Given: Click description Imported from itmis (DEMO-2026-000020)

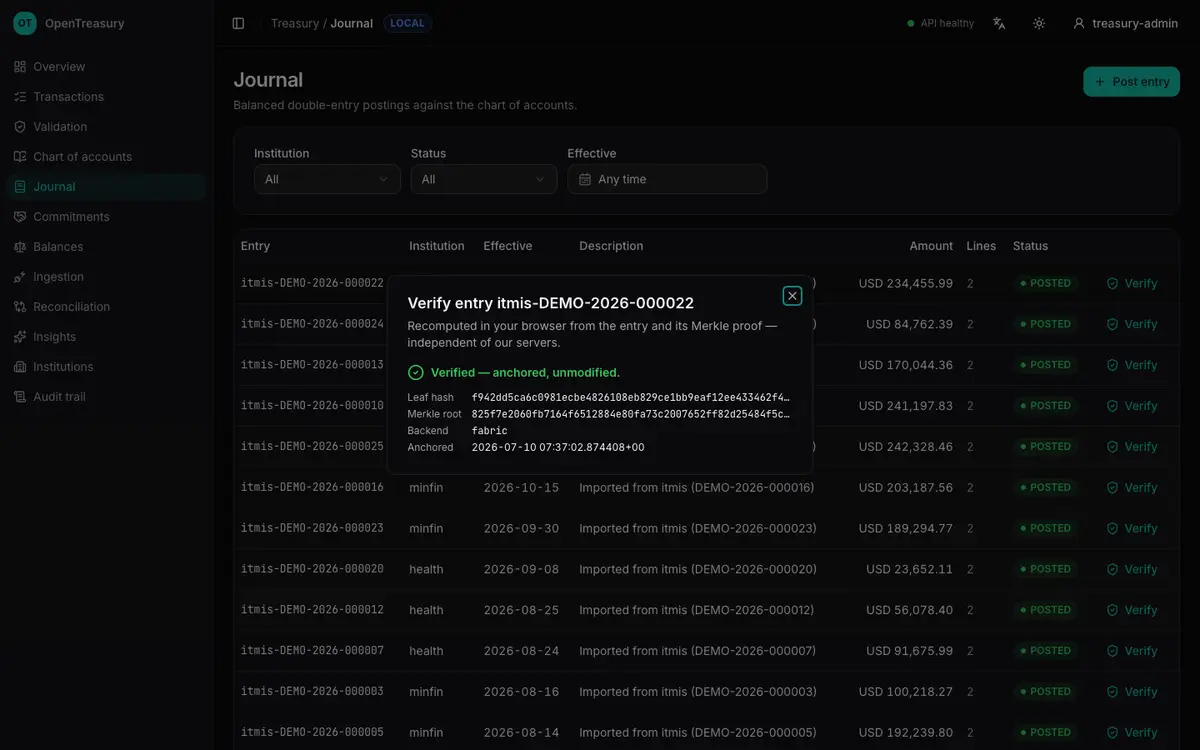Looking at the screenshot, I should click(698, 569).
